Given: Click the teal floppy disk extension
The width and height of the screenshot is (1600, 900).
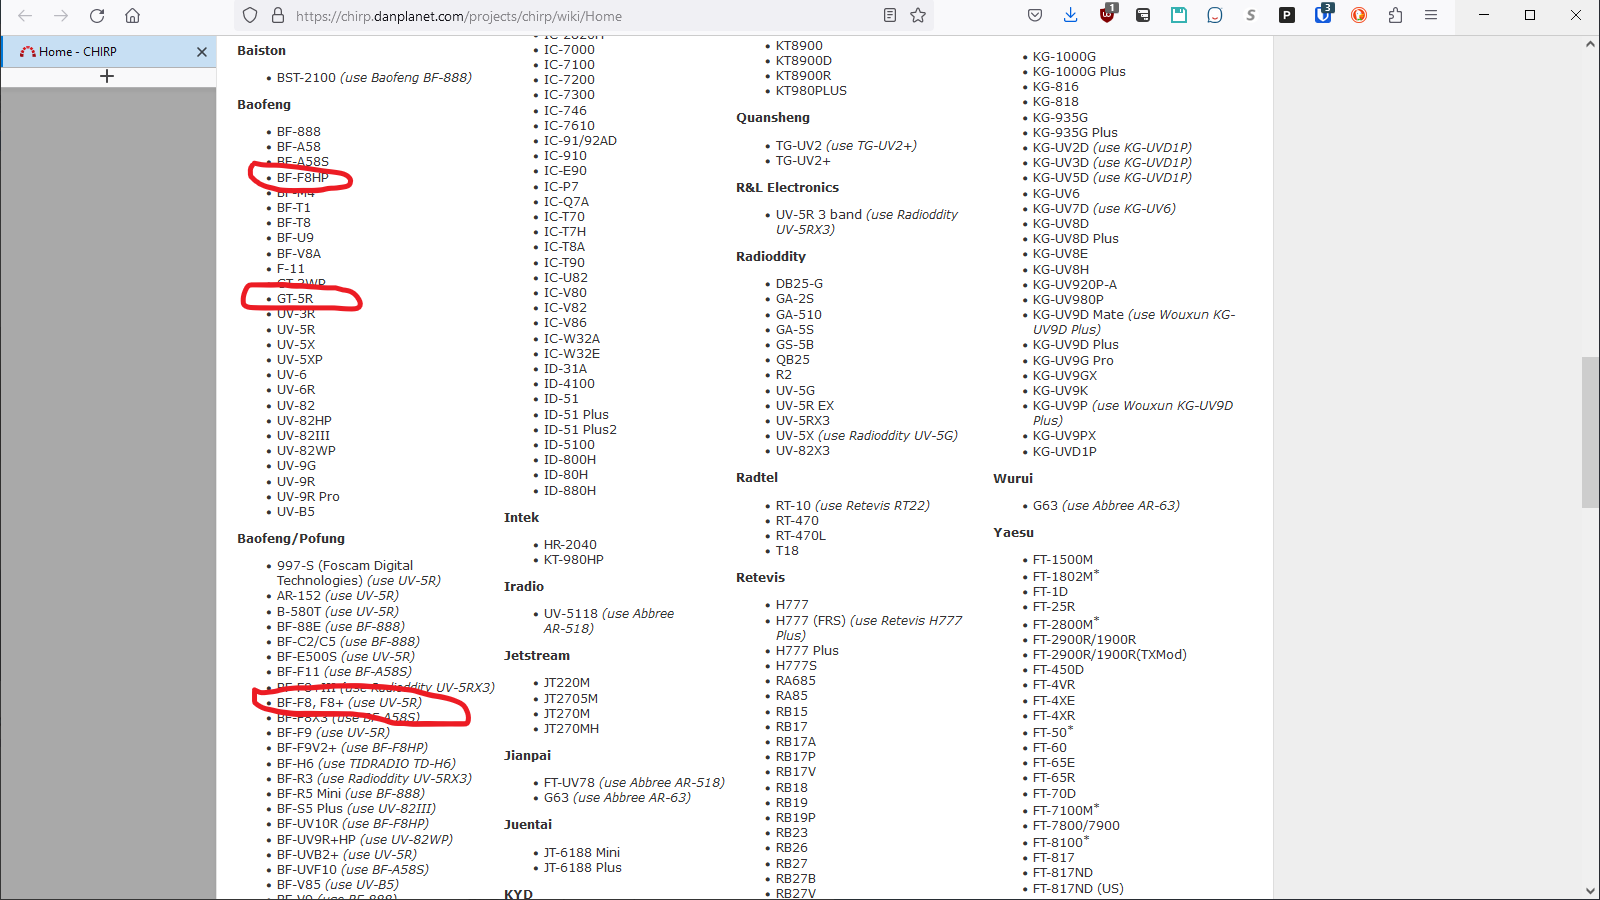Looking at the screenshot, I should [1179, 15].
